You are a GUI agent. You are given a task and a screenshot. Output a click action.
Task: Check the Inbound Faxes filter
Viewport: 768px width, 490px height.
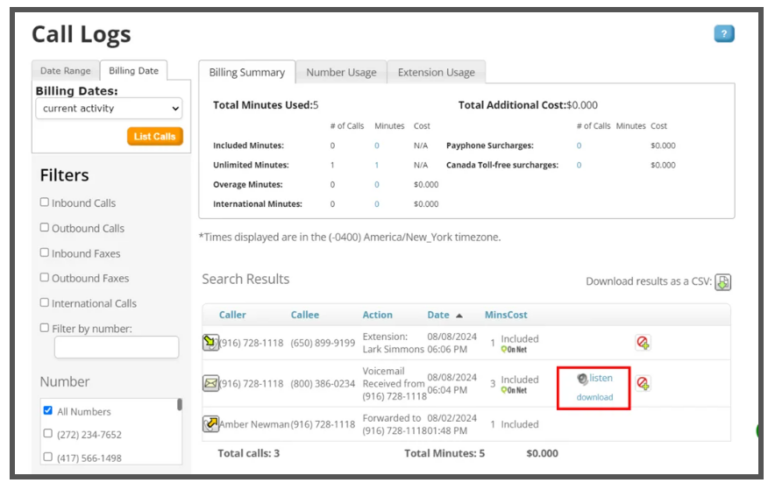click(x=45, y=252)
